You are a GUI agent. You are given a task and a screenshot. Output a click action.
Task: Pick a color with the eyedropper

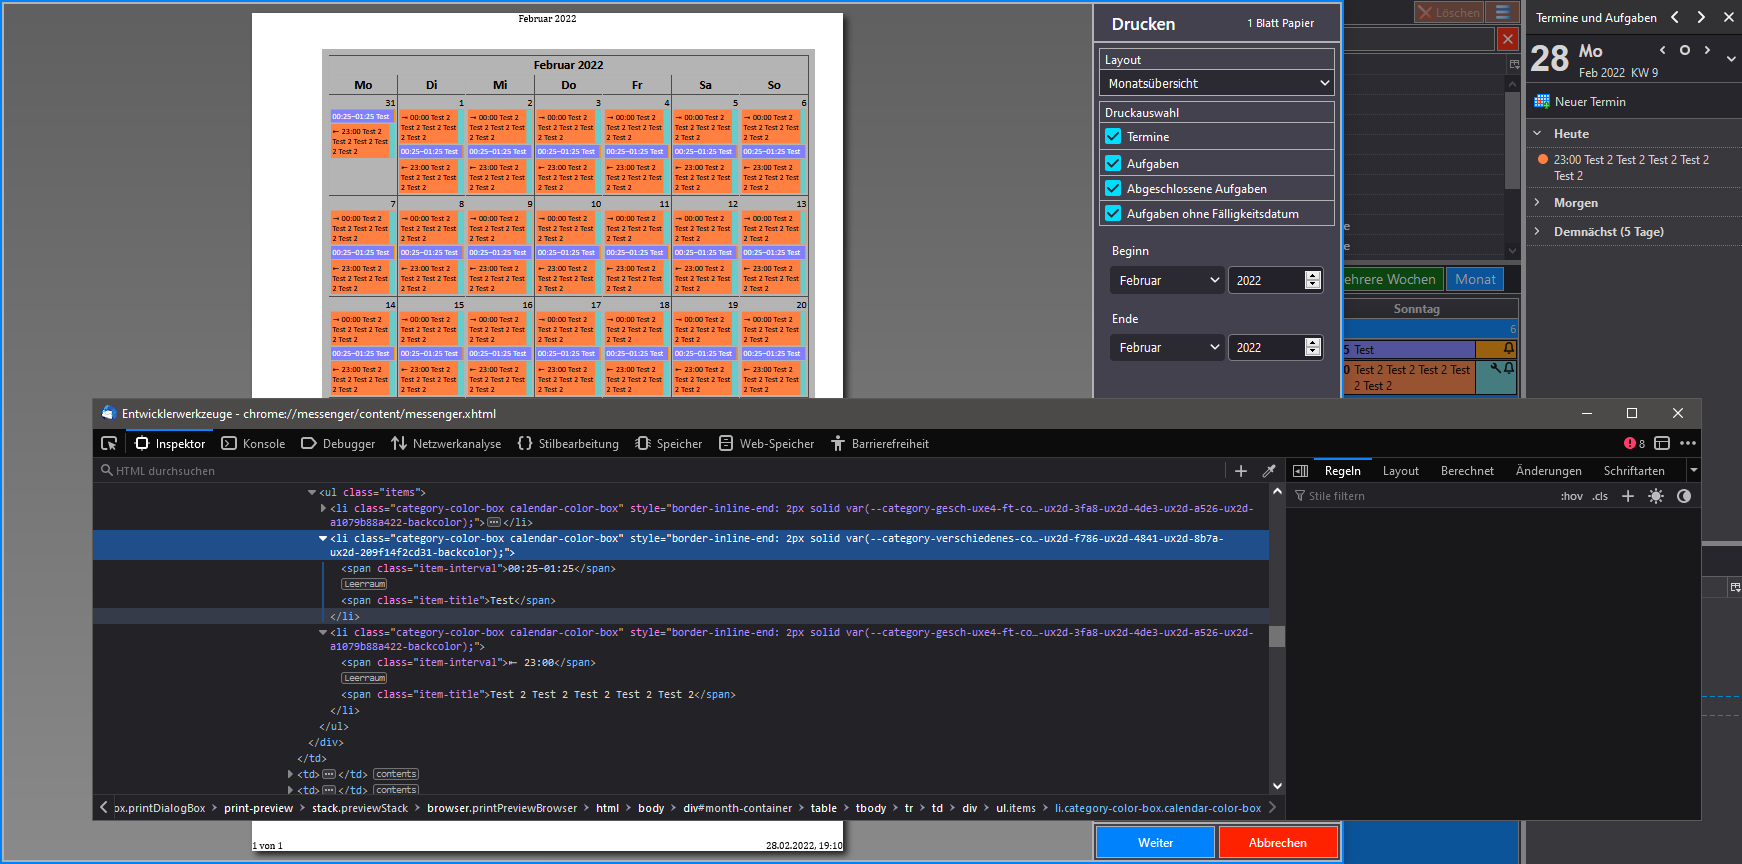pyautogui.click(x=1269, y=471)
